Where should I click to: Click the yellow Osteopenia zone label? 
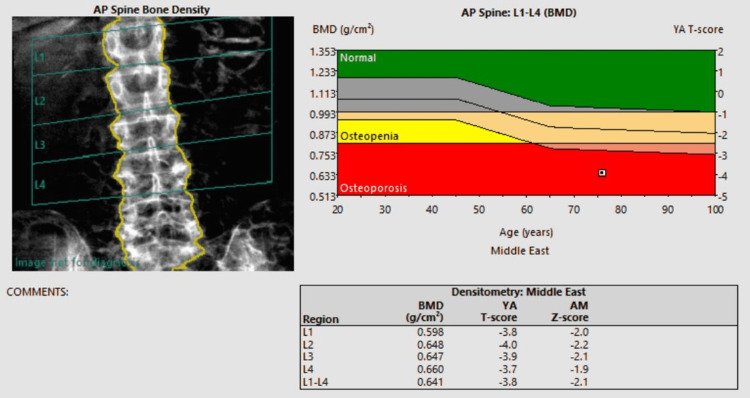[x=369, y=136]
